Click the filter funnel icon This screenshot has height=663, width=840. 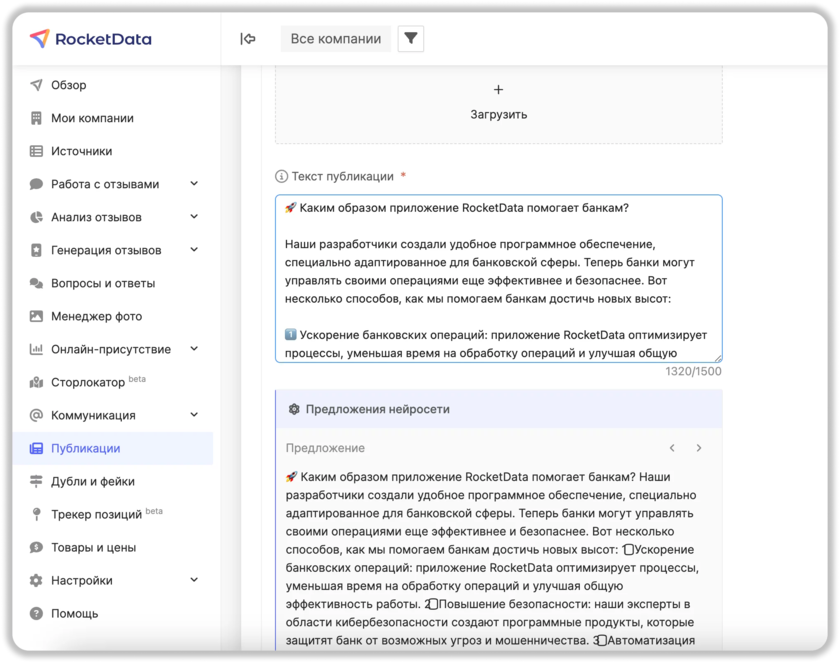[x=411, y=39]
